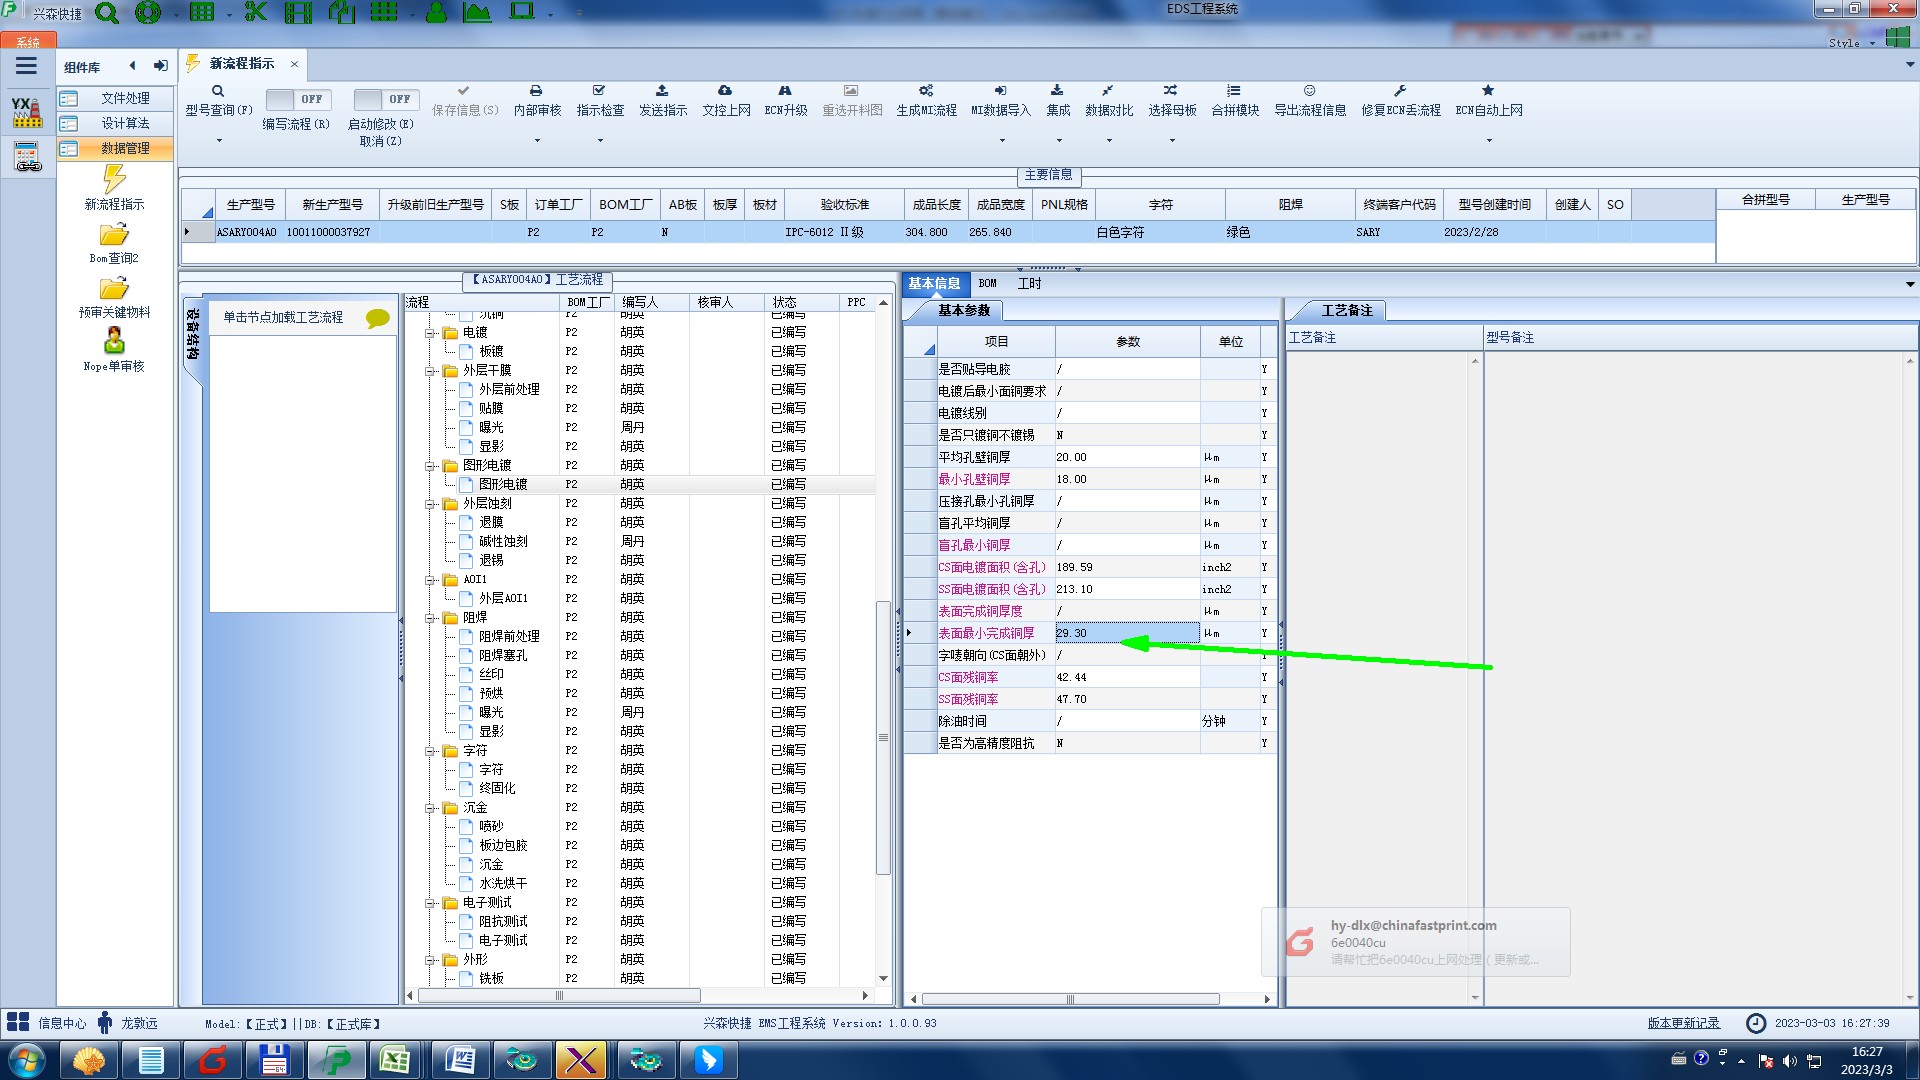1920x1080 pixels.
Task: Switch to the BOM tab
Action: pos(987,284)
